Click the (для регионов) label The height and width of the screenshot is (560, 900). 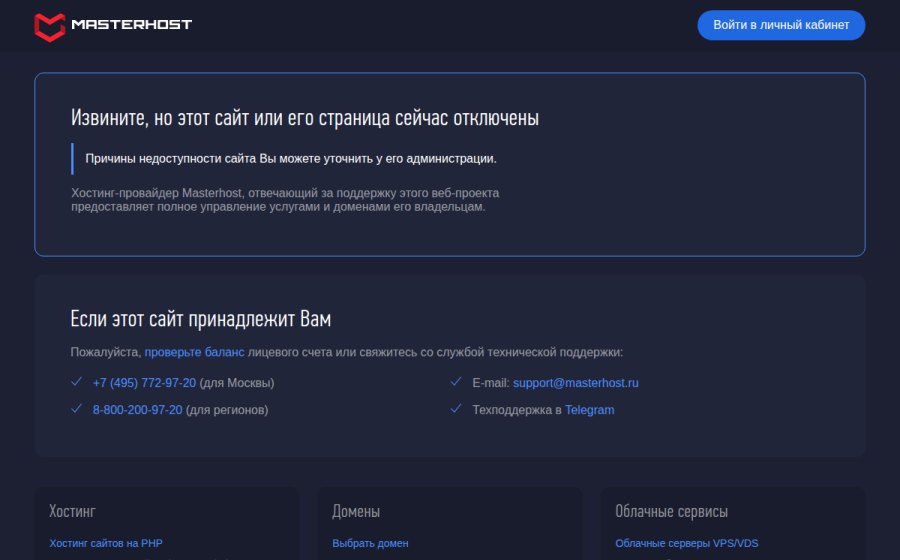click(x=227, y=410)
